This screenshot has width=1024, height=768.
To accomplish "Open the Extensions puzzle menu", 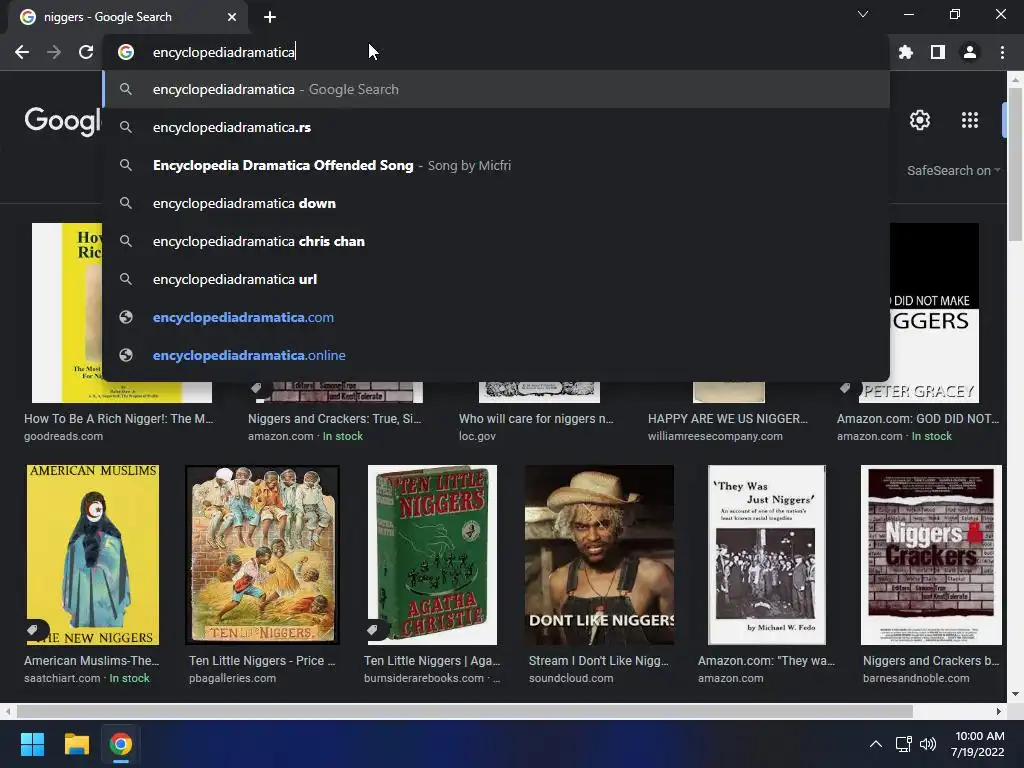I will 906,52.
